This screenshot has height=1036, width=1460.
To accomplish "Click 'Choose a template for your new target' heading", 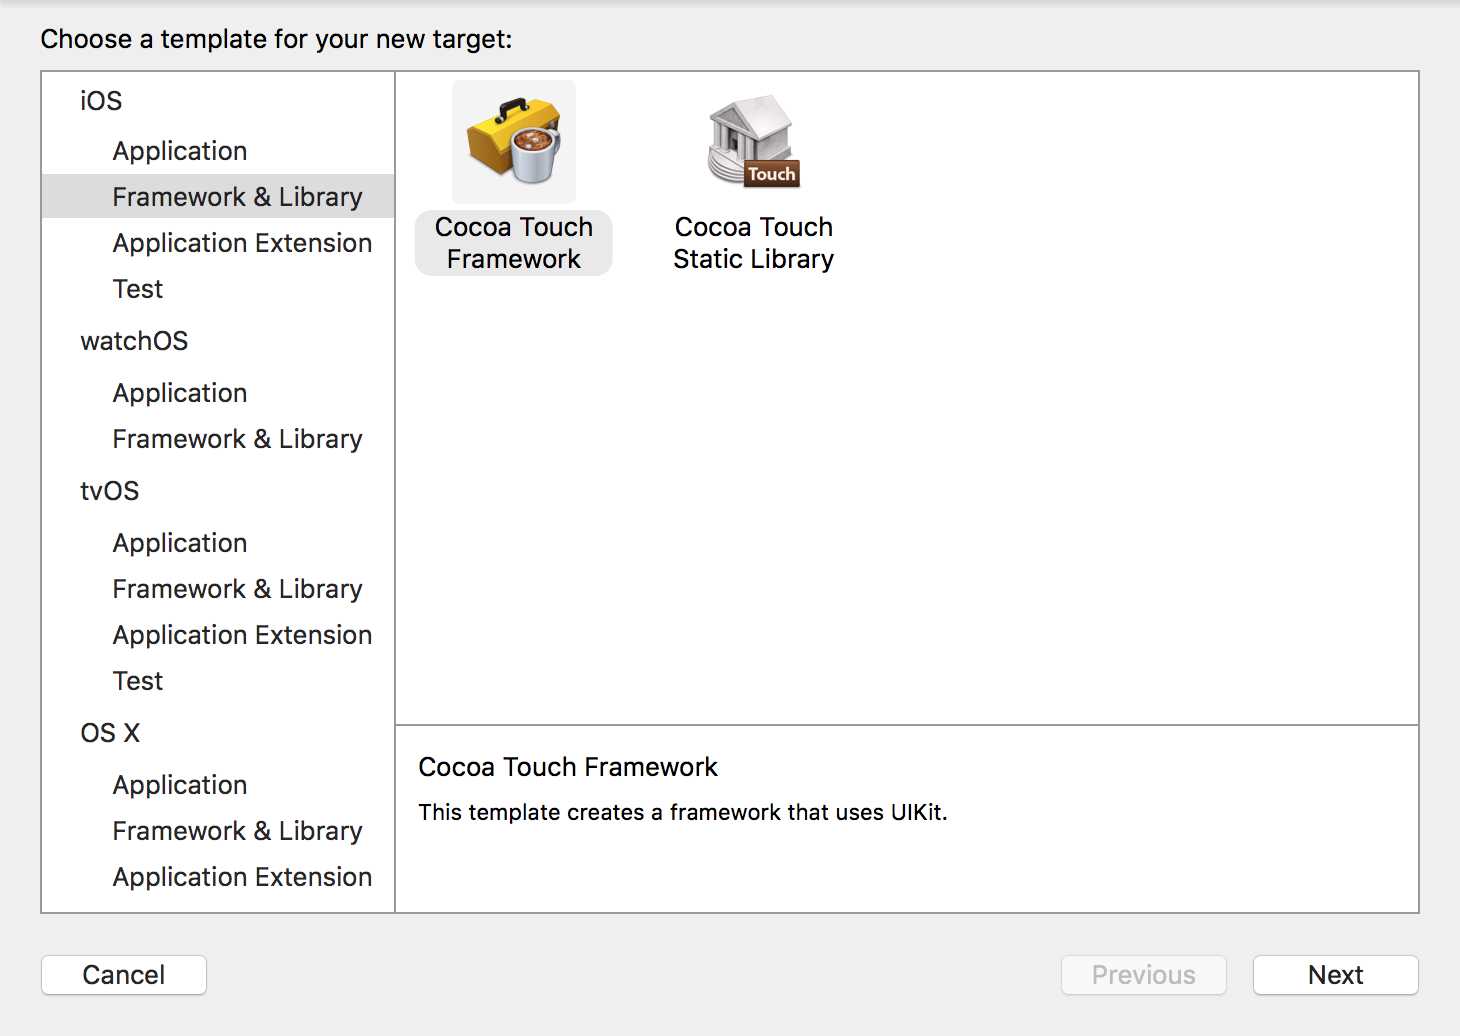I will point(276,39).
